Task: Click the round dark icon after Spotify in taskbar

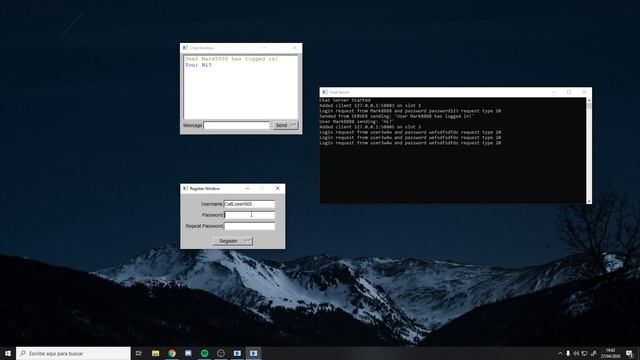Action: click(x=221, y=353)
